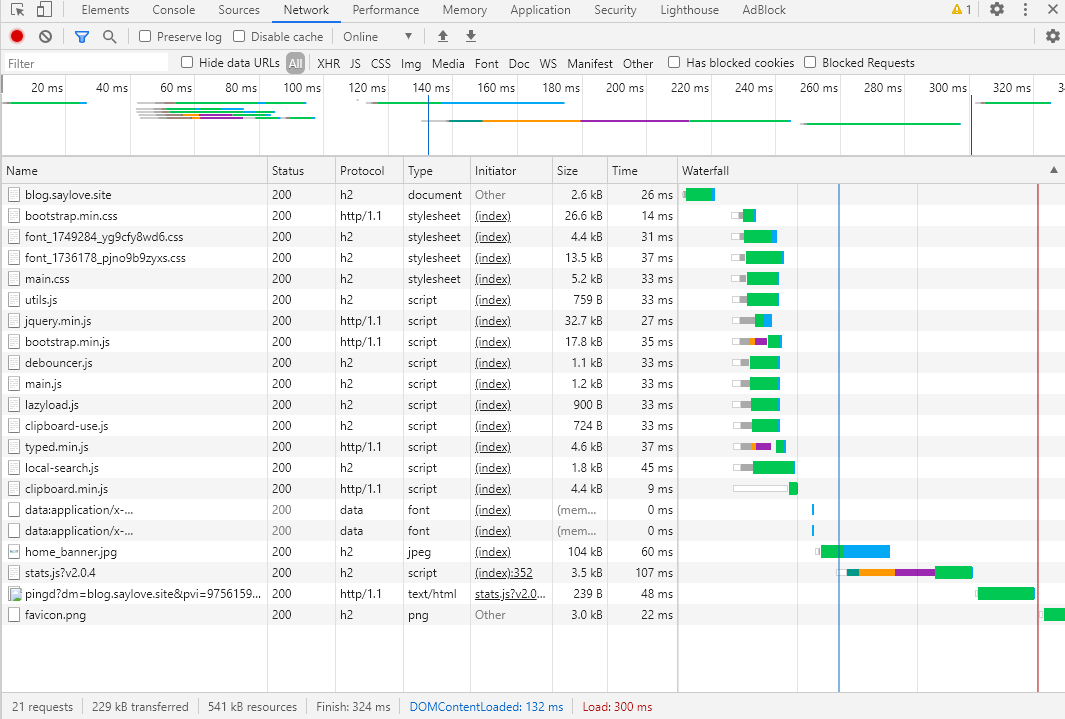This screenshot has height=719, width=1065.
Task: Open stats.js?v2.0... initiator link for pingd request
Action: pyautogui.click(x=509, y=594)
